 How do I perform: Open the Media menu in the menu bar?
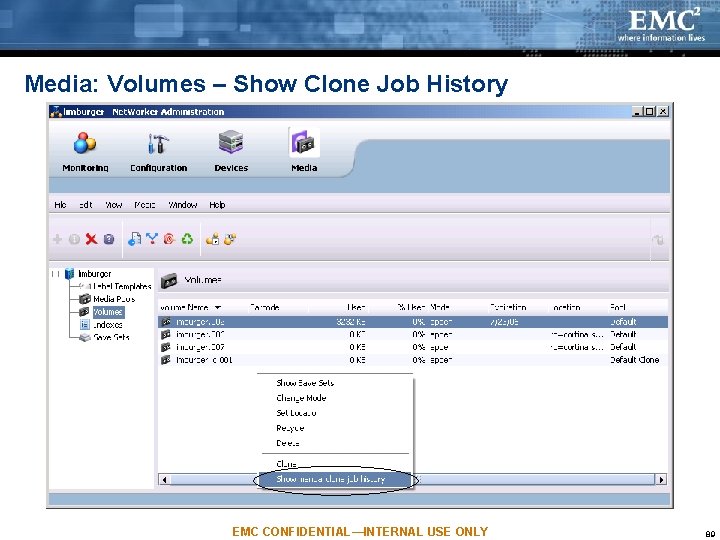pyautogui.click(x=145, y=205)
